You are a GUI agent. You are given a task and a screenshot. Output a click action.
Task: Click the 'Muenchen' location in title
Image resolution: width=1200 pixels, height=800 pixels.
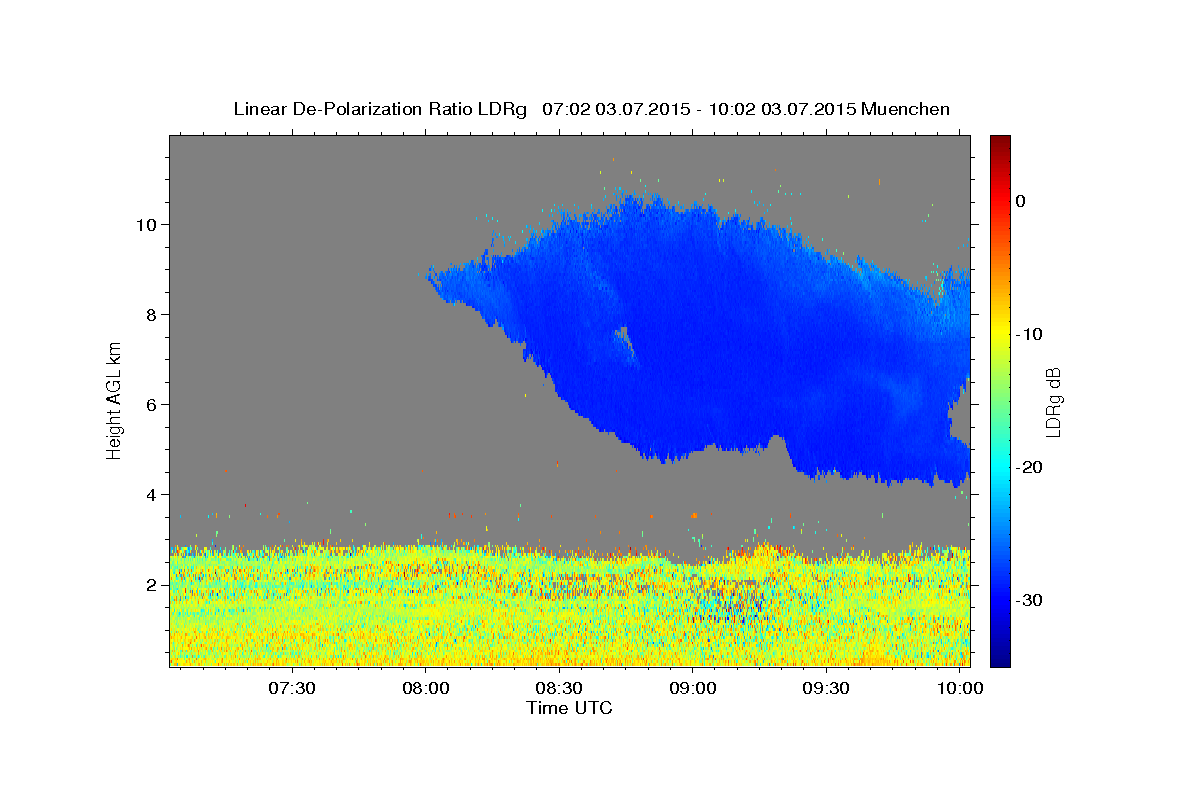point(907,109)
